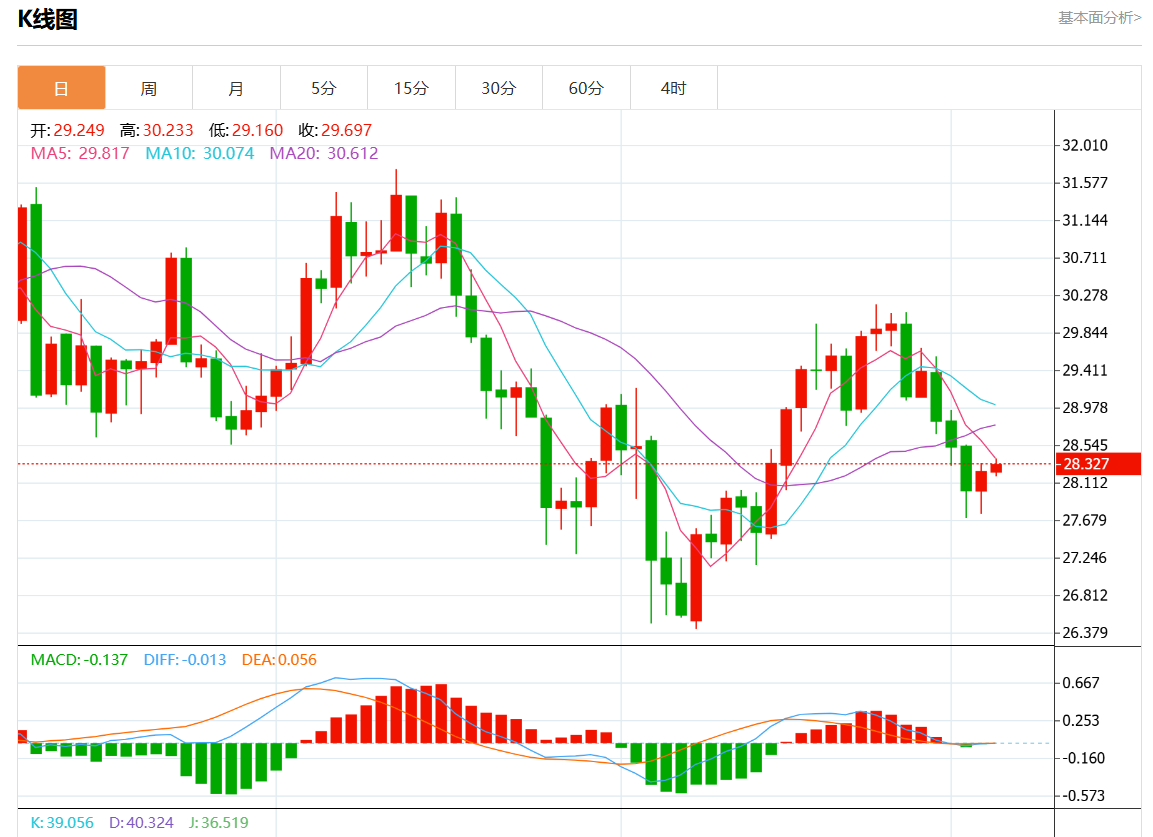Click the 0.667 MACD axis label
1153x837 pixels.
[x=1081, y=683]
